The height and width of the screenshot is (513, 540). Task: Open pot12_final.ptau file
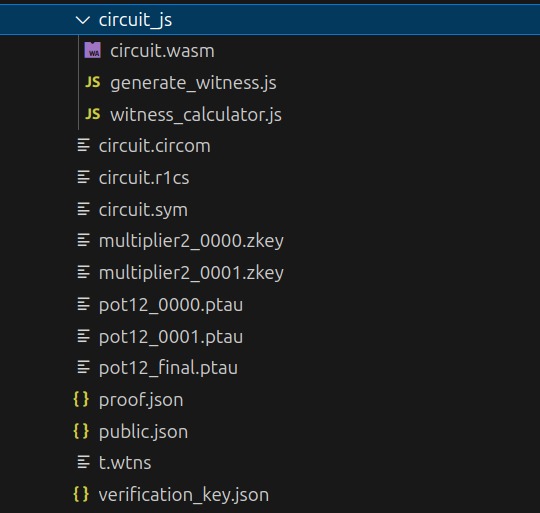click(x=168, y=368)
